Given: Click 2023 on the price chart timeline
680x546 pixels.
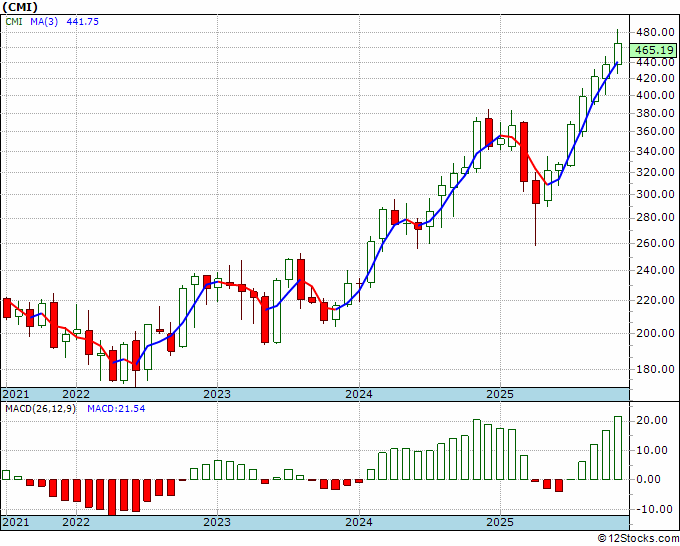Looking at the screenshot, I should pos(217,394).
